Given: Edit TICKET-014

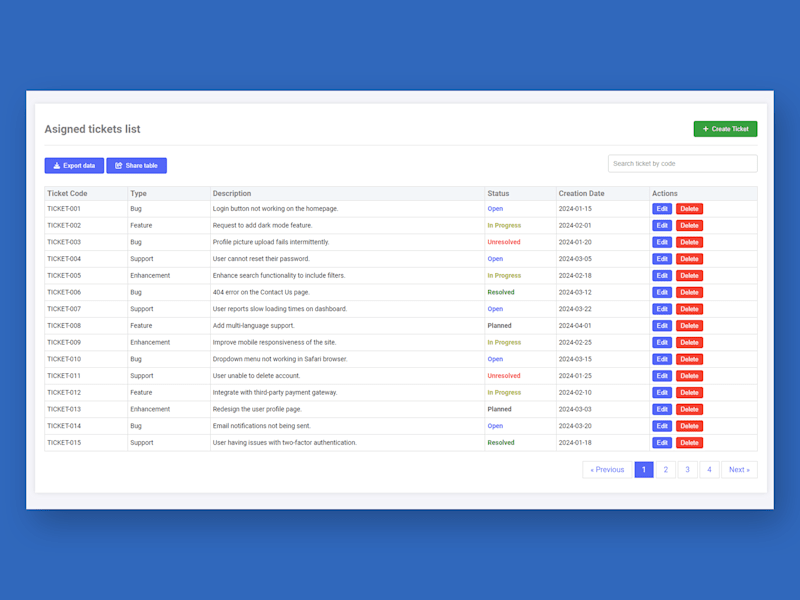Looking at the screenshot, I should (662, 426).
